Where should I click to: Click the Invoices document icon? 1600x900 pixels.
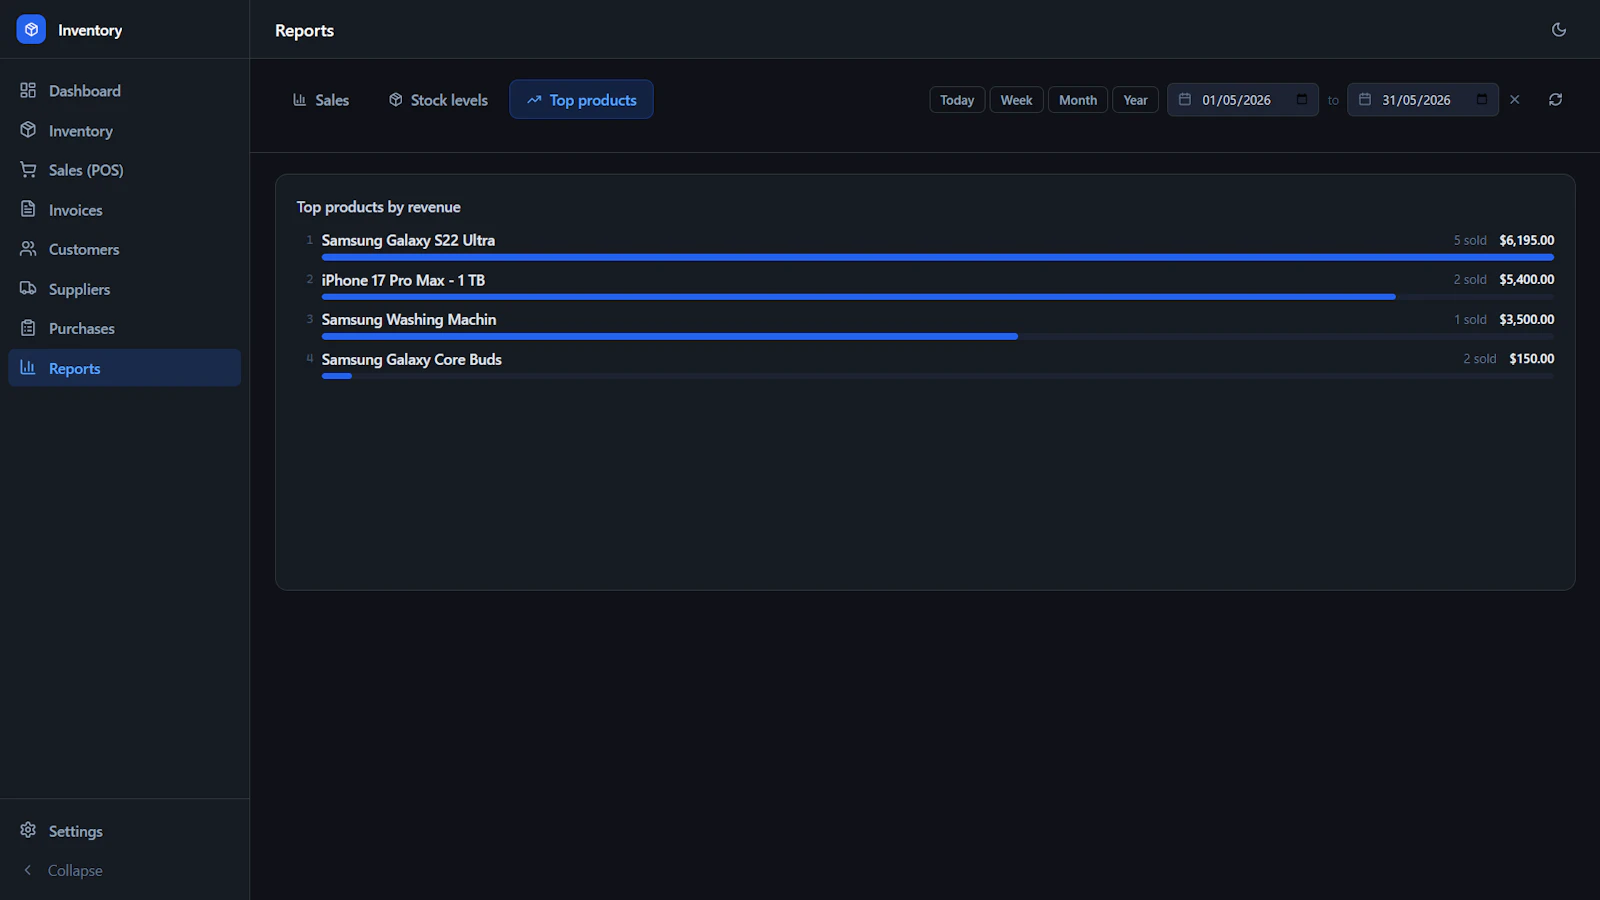28,209
